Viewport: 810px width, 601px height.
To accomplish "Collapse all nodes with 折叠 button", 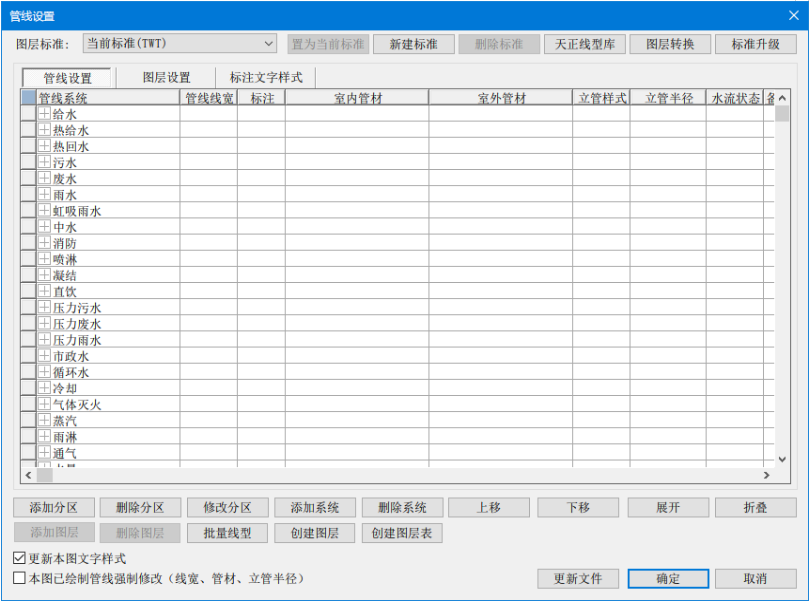I will [x=756, y=507].
